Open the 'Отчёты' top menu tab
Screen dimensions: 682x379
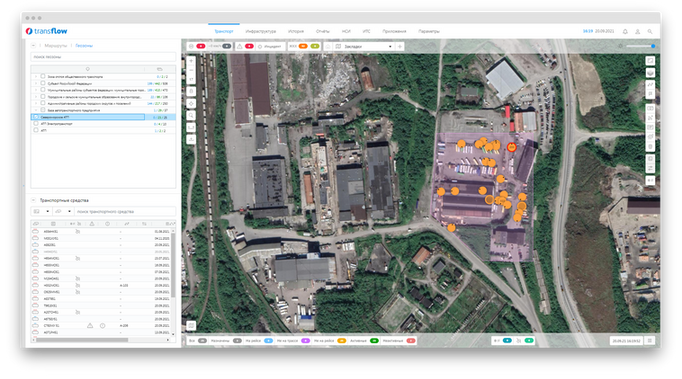click(323, 31)
